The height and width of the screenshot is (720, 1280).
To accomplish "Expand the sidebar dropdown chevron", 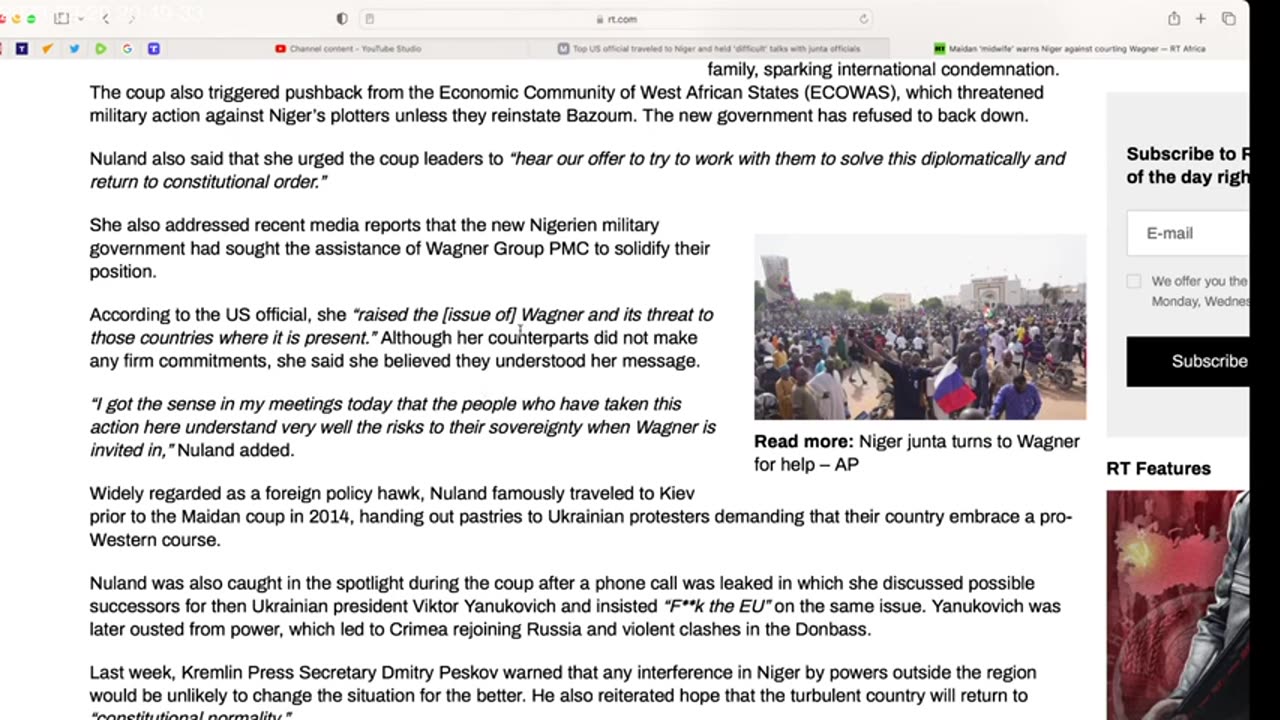I will point(79,19).
